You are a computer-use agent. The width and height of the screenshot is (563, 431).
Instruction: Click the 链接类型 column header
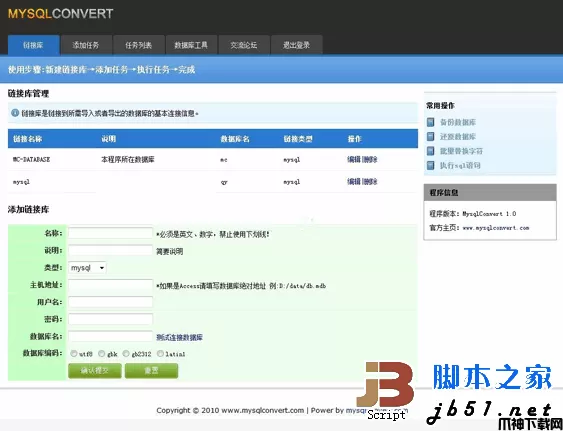click(298, 139)
